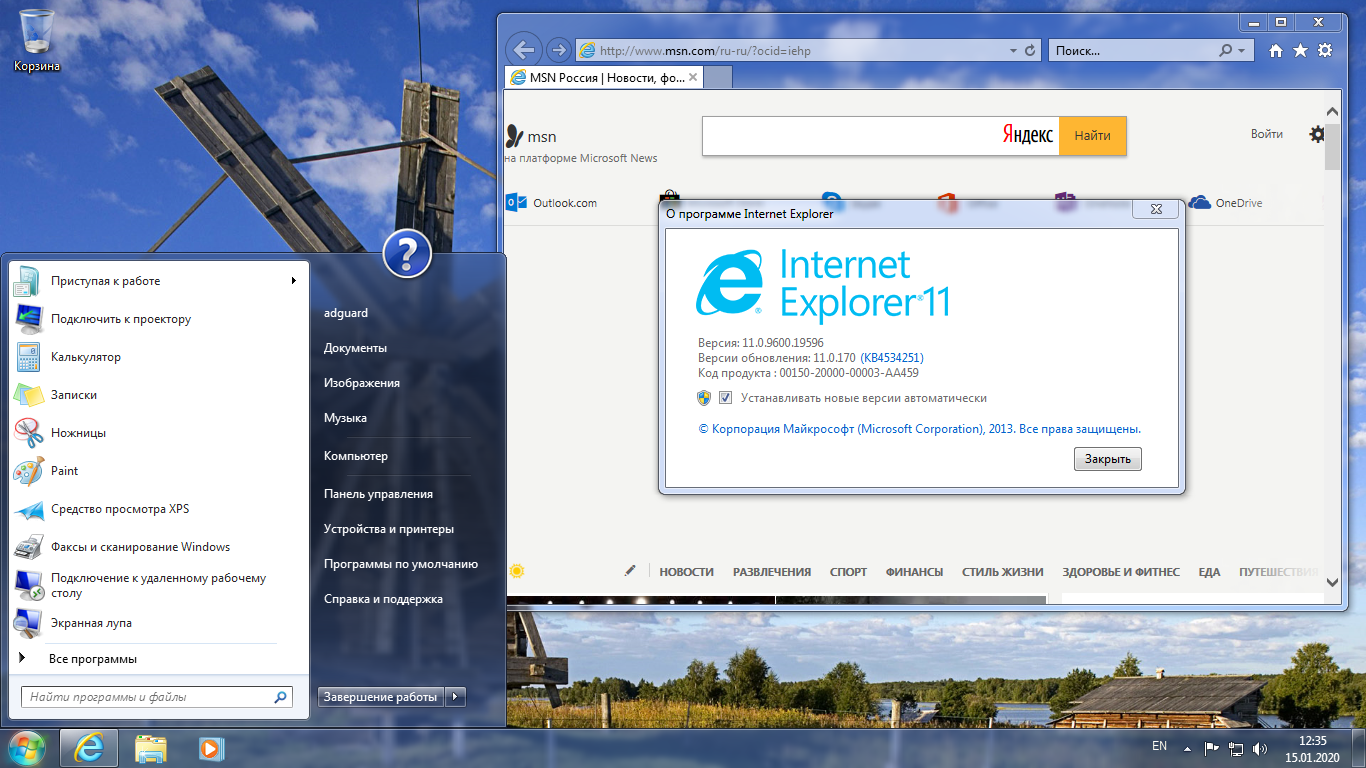
Task: Open Paint from the Start menu
Action: coord(159,471)
